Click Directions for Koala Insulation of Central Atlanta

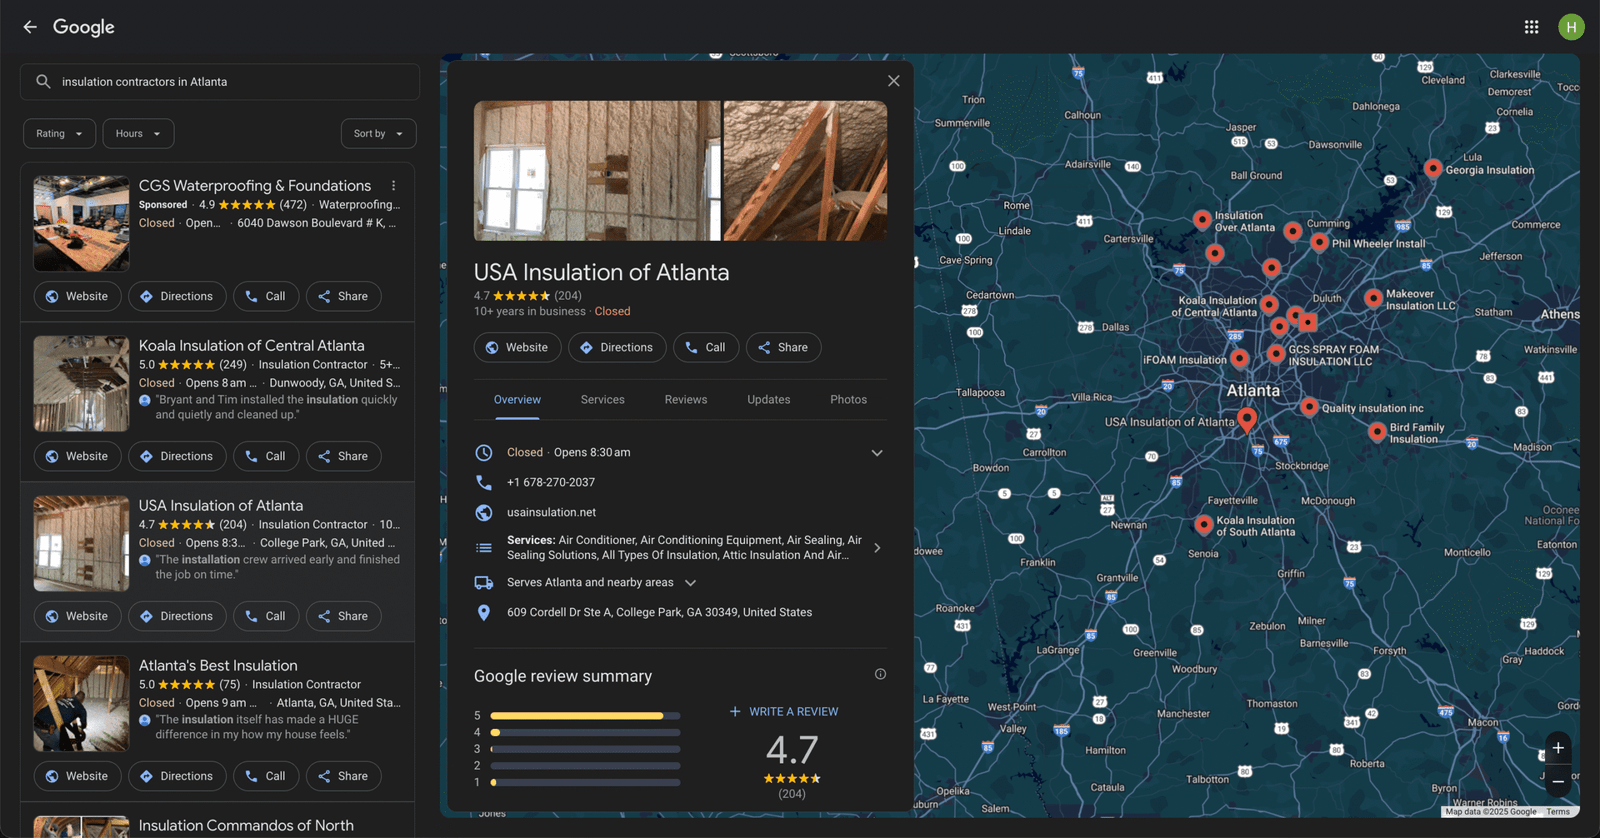point(177,456)
